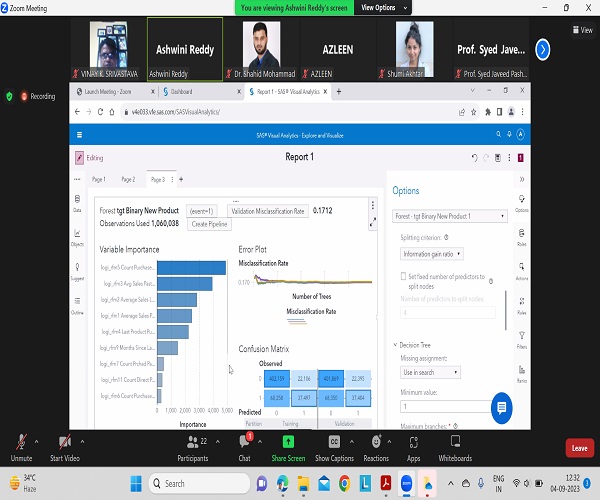Reload the browser page
This screenshot has width=600, height=500.
click(x=100, y=112)
